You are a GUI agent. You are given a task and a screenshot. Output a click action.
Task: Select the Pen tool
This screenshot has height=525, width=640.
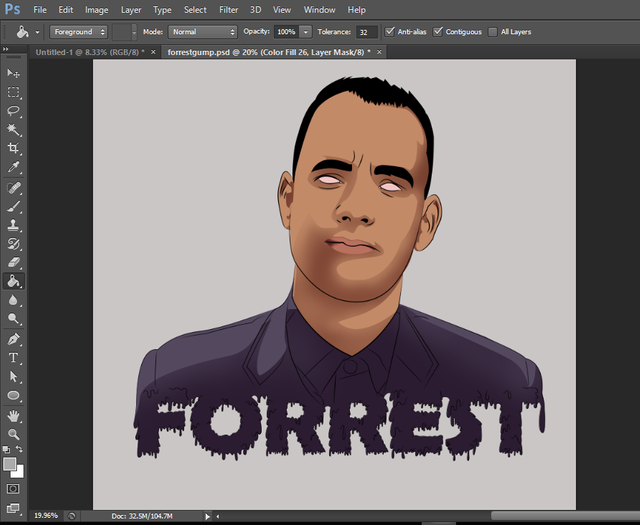coord(14,339)
